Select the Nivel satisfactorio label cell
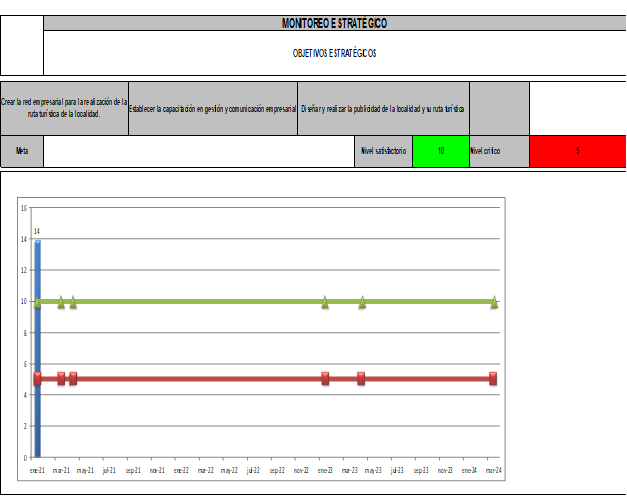This screenshot has width=627, height=496. [x=385, y=151]
